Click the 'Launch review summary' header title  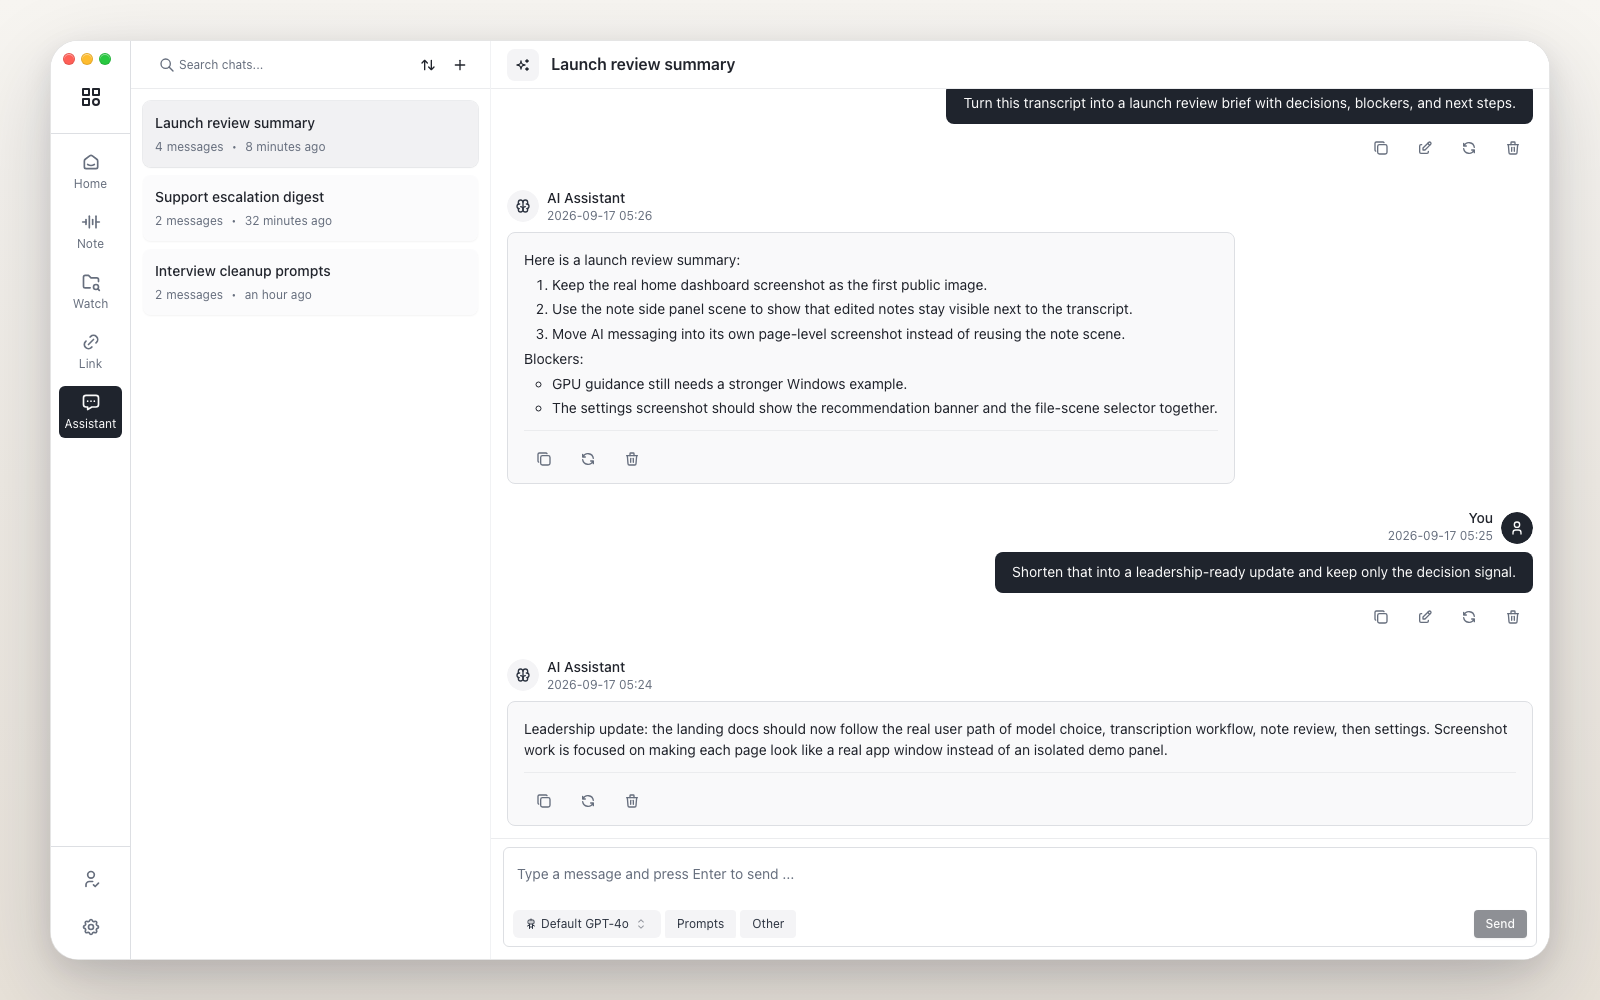tap(643, 65)
